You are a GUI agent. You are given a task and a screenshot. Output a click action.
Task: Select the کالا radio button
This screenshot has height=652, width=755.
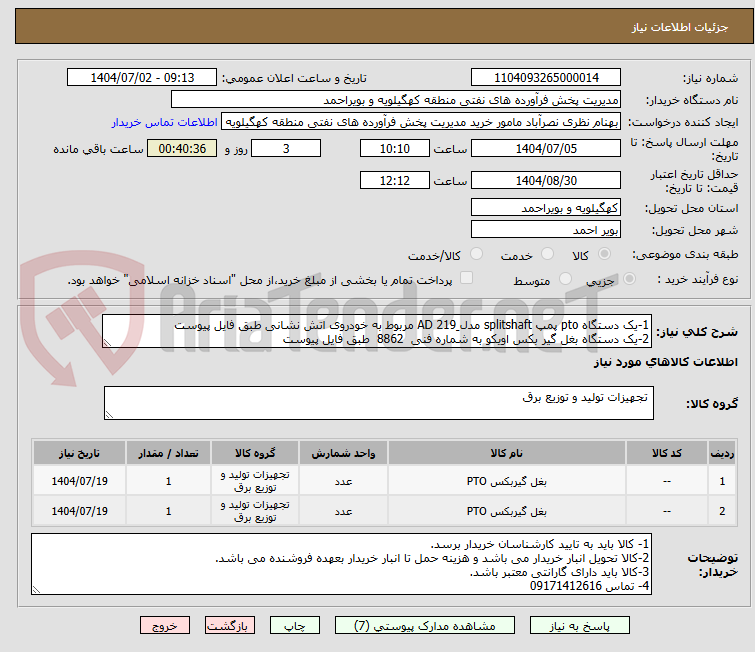(x=604, y=254)
